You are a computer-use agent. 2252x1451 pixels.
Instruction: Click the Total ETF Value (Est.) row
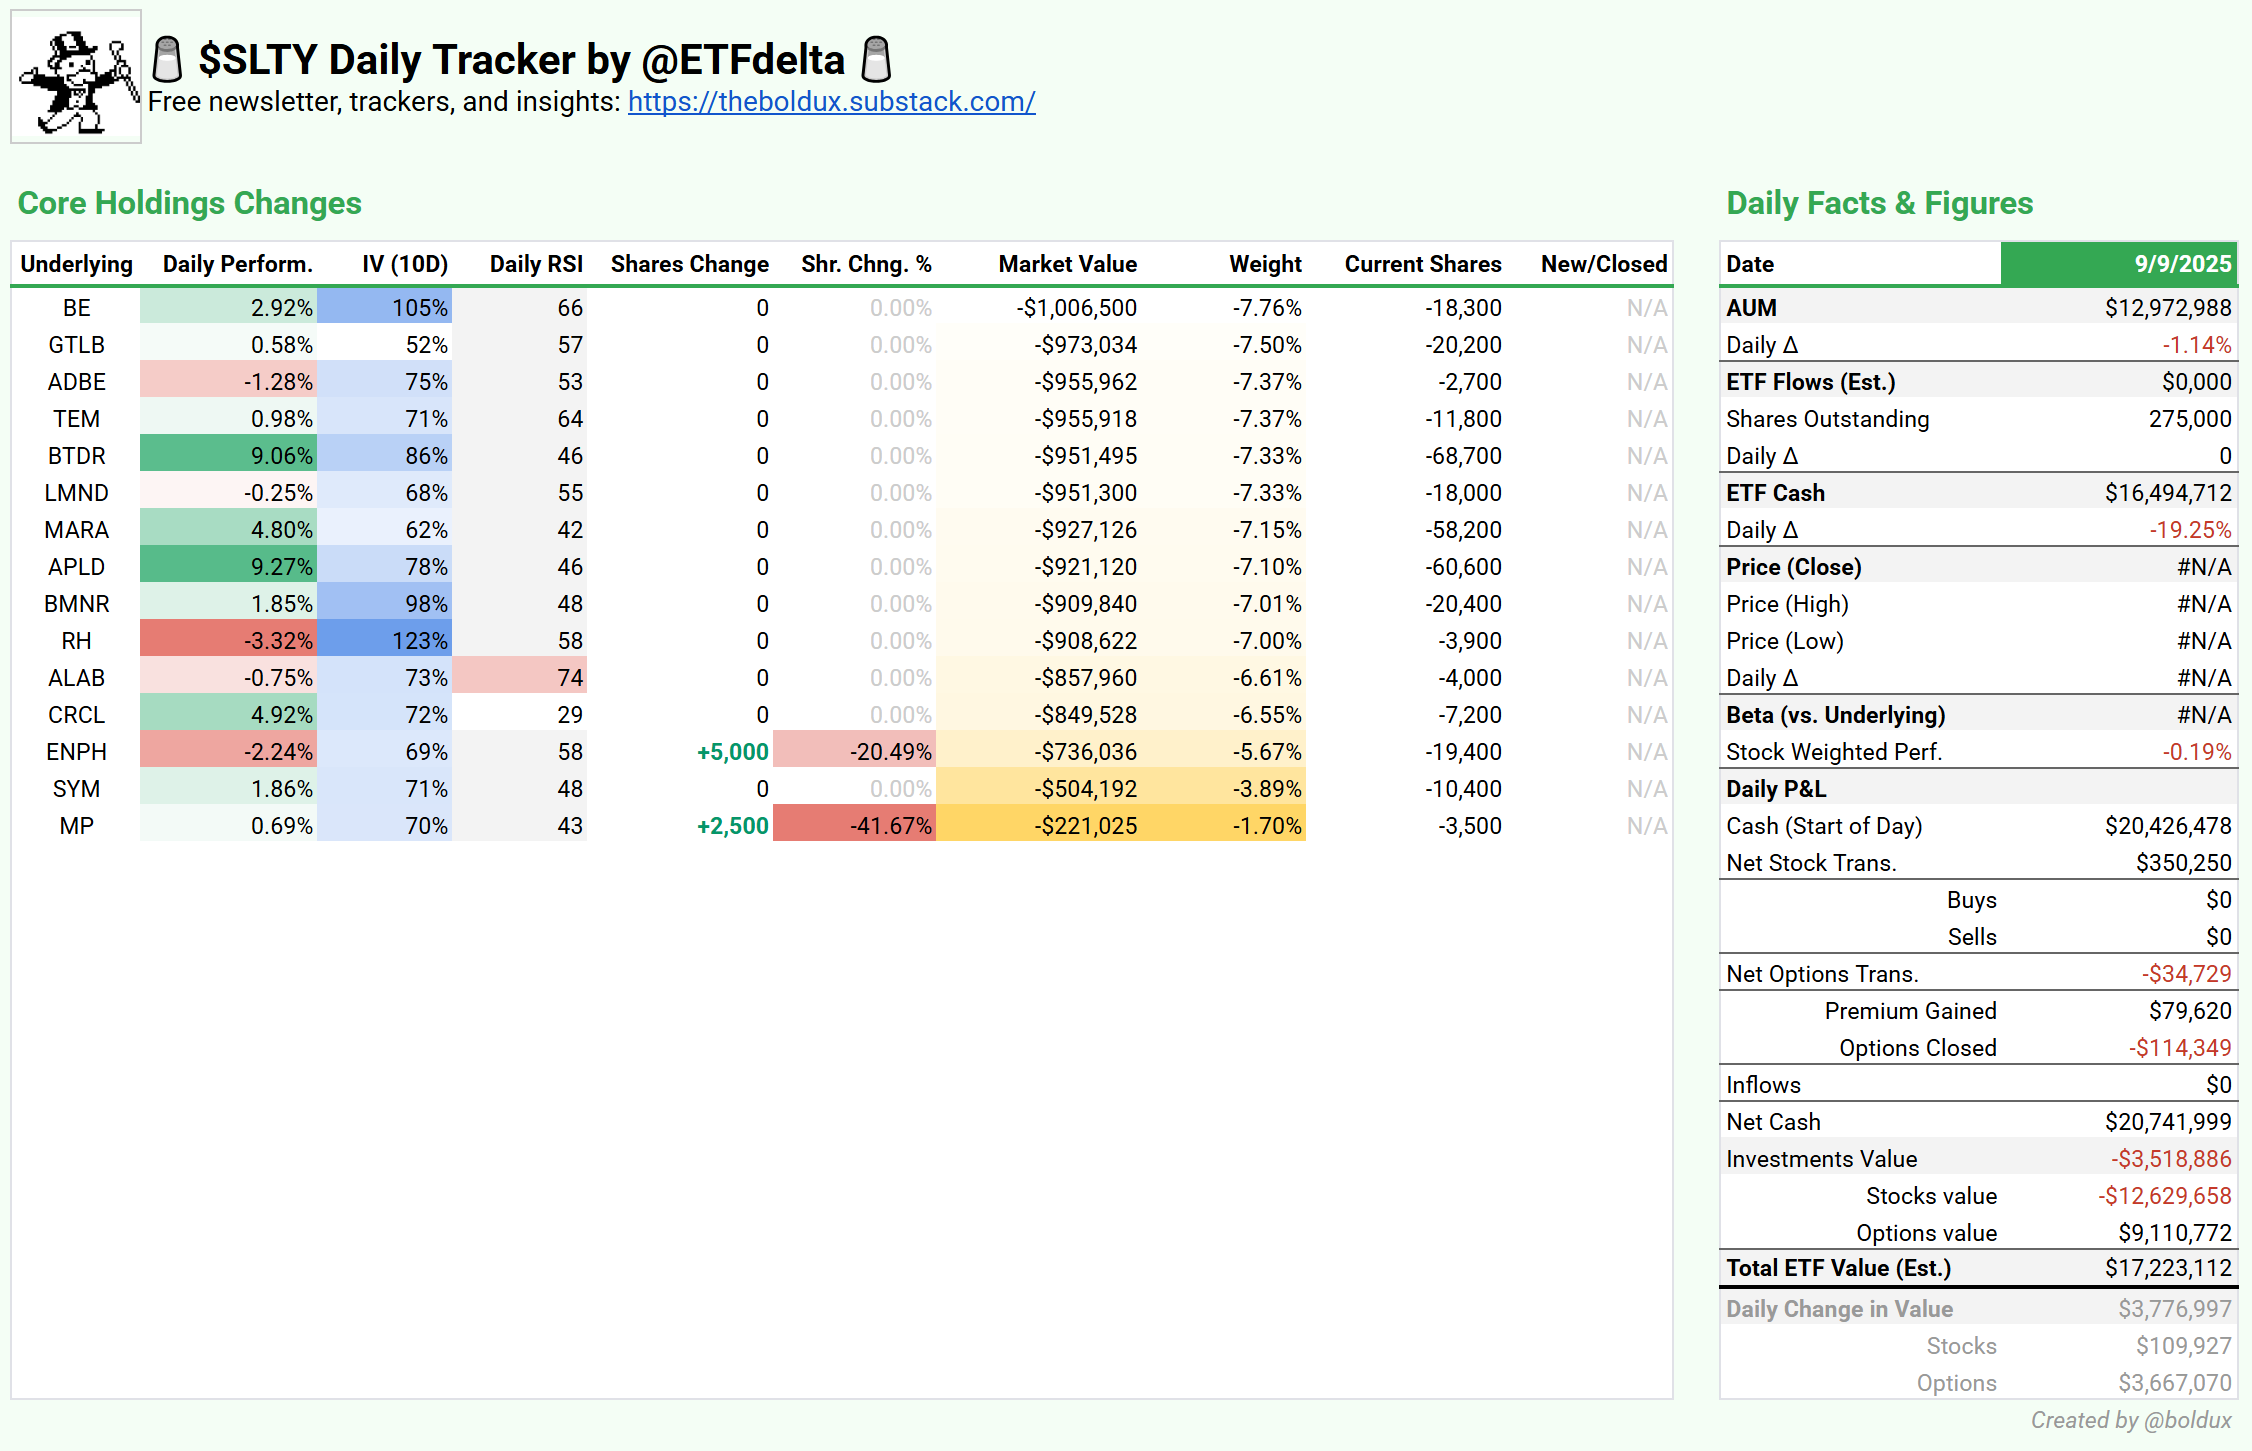click(x=1838, y=1268)
